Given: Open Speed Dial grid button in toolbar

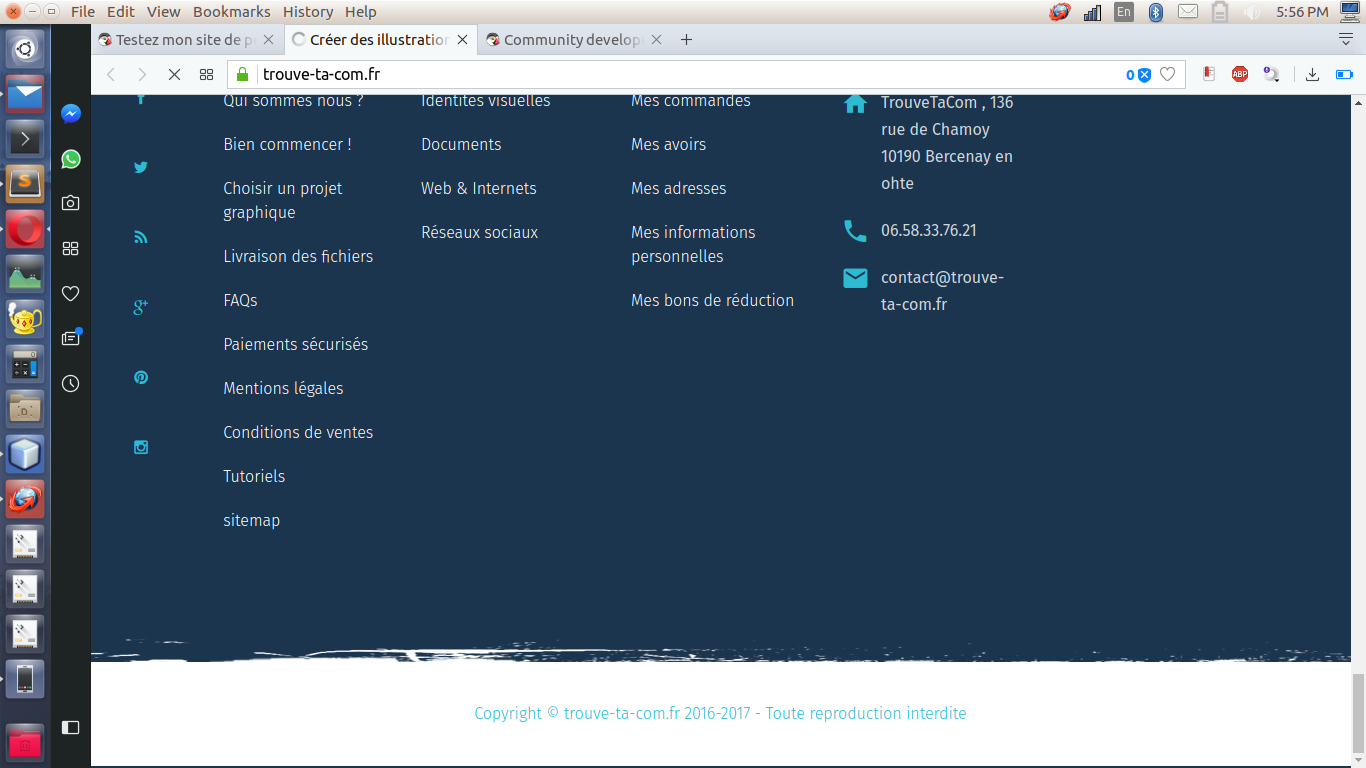Looking at the screenshot, I should point(206,74).
